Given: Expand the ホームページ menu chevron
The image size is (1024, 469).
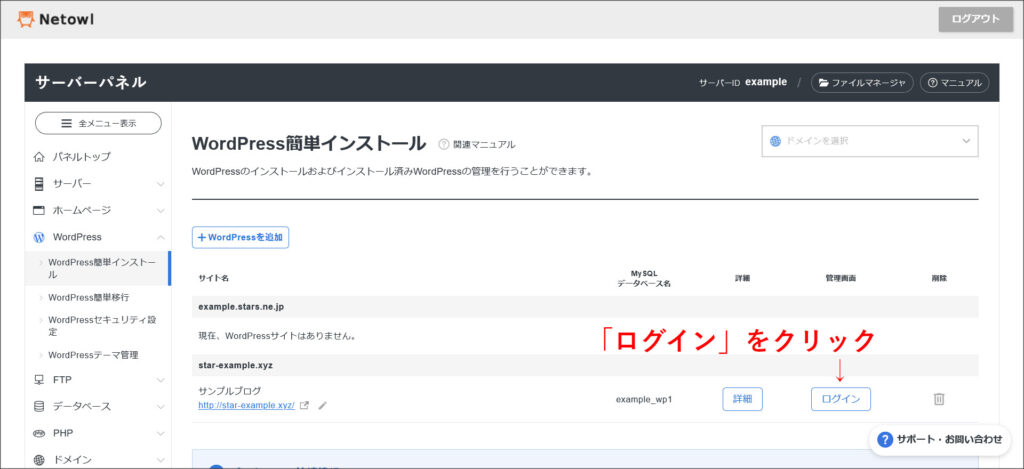Looking at the screenshot, I should coord(161,211).
